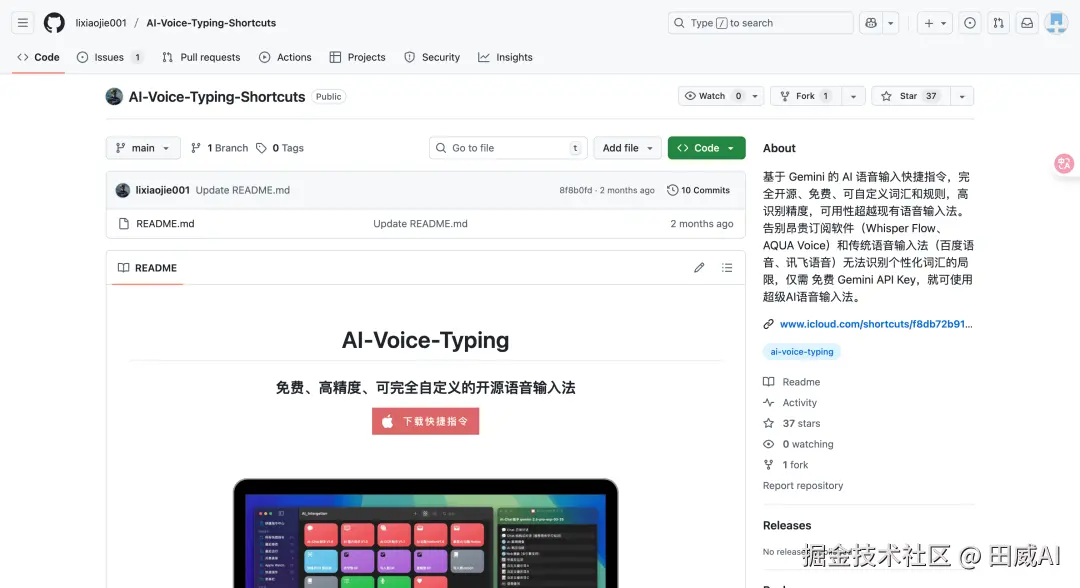Open the lixiaojie001 owner breadcrumb link

pyautogui.click(x=101, y=23)
